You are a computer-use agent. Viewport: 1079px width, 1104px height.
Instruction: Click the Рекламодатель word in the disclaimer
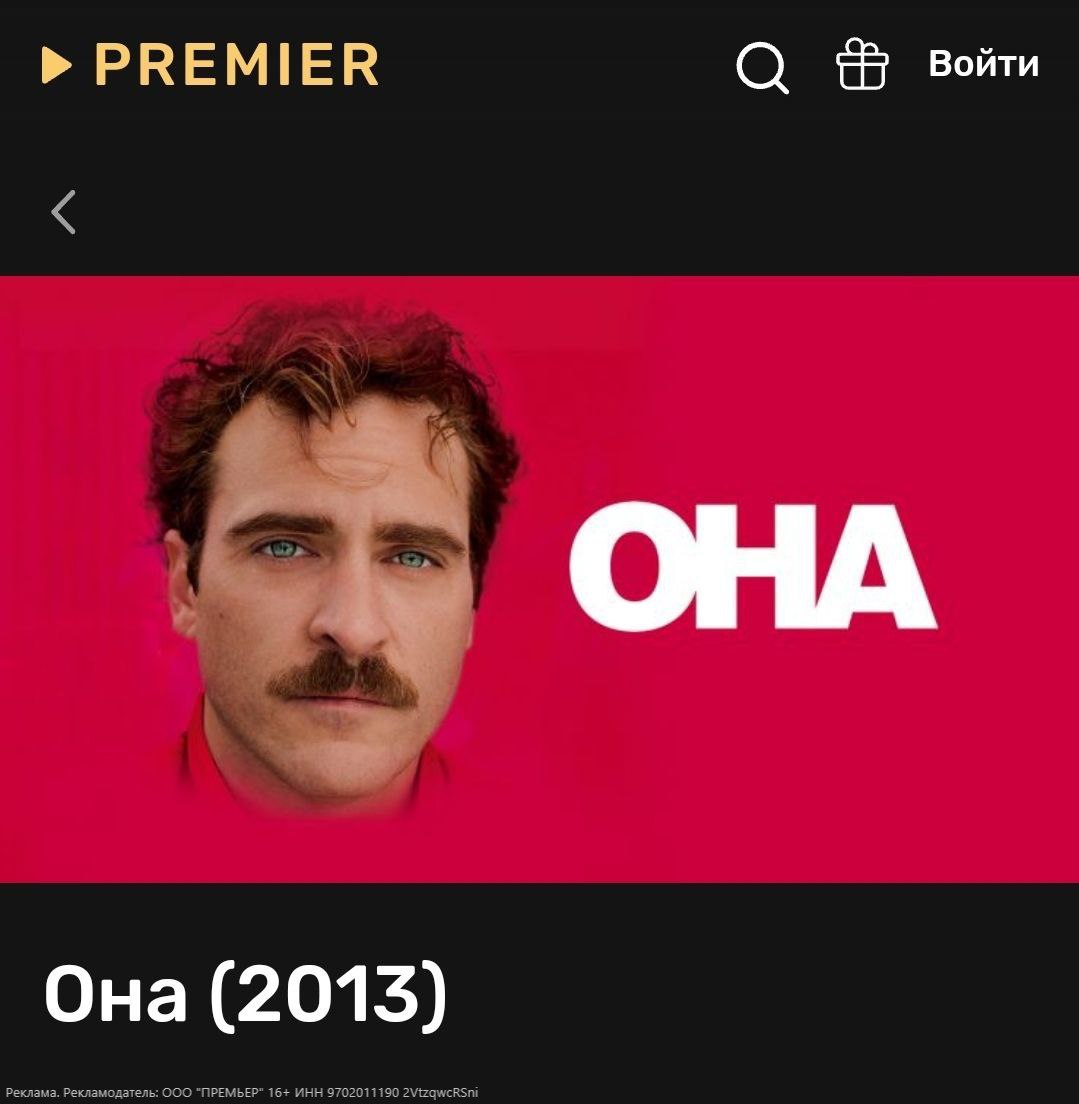point(111,1093)
